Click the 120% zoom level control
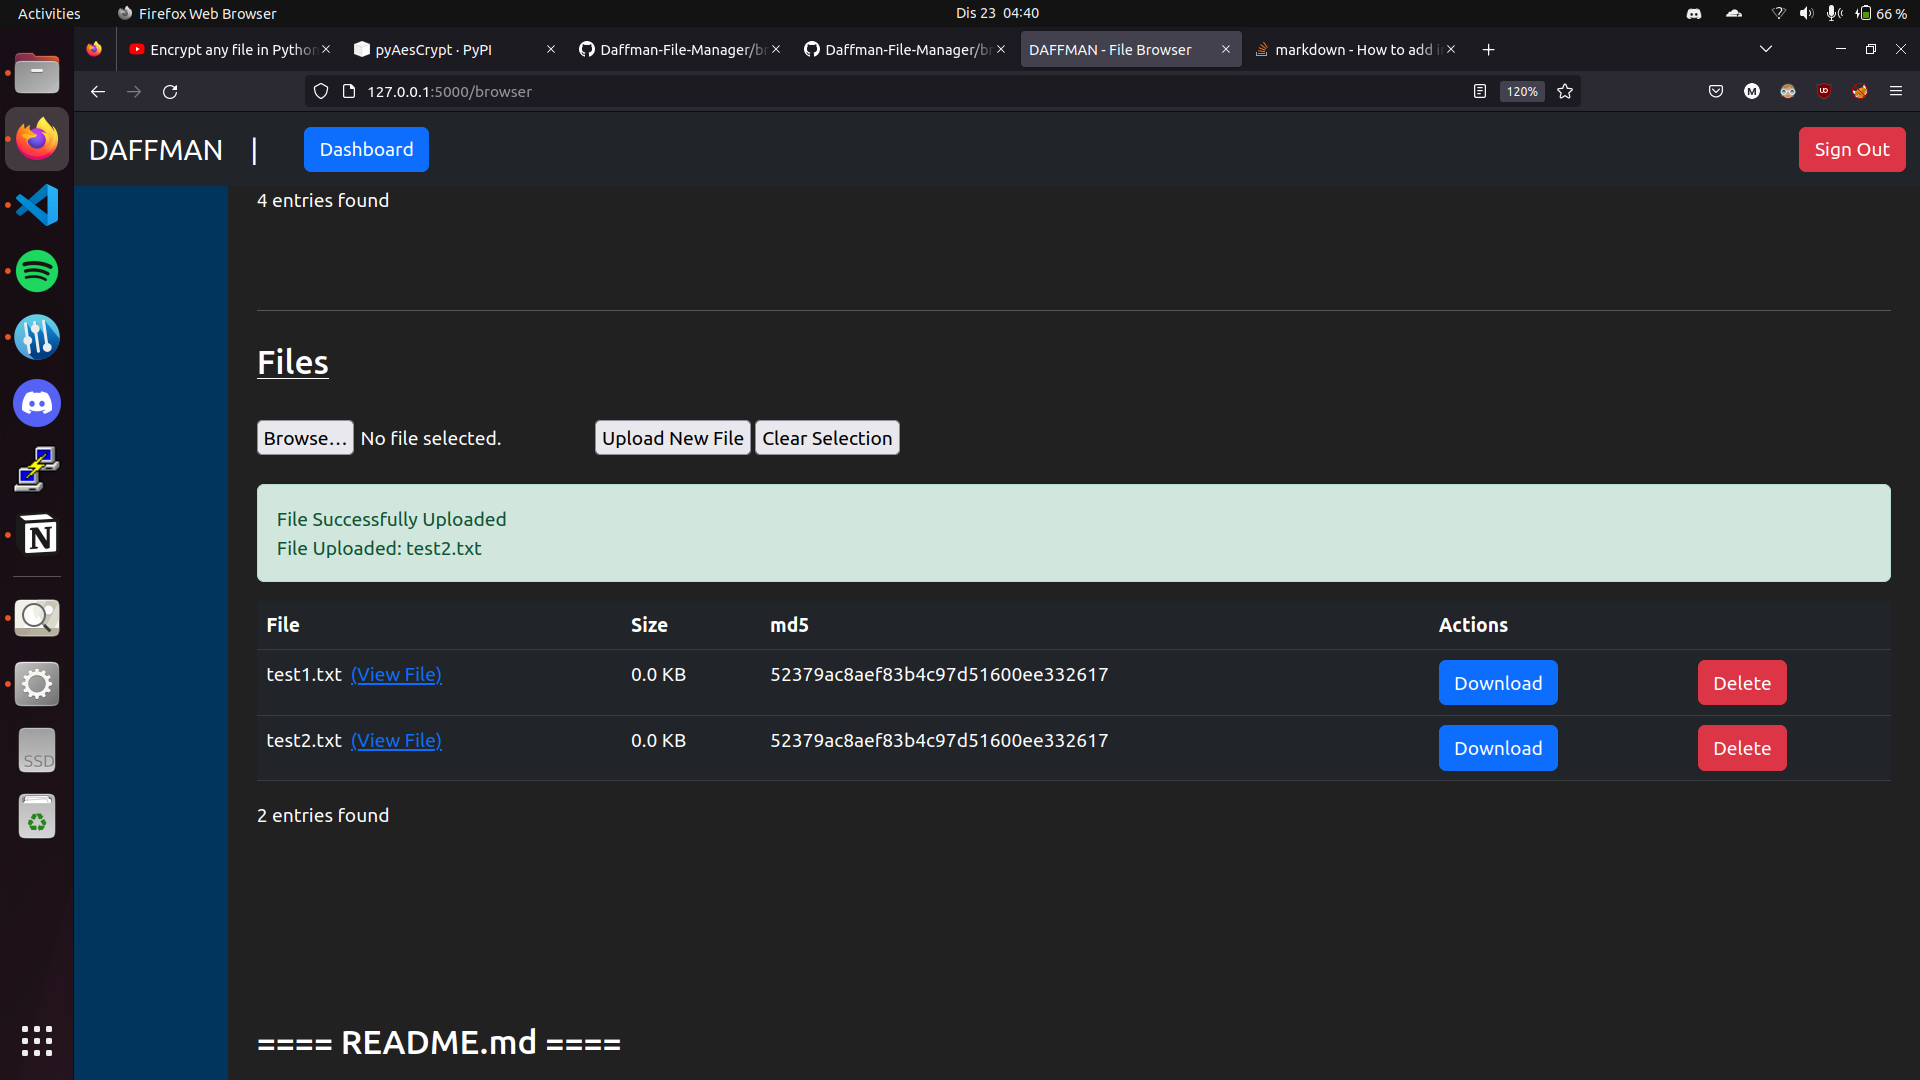Screen dimensions: 1920x1080 (1521, 91)
